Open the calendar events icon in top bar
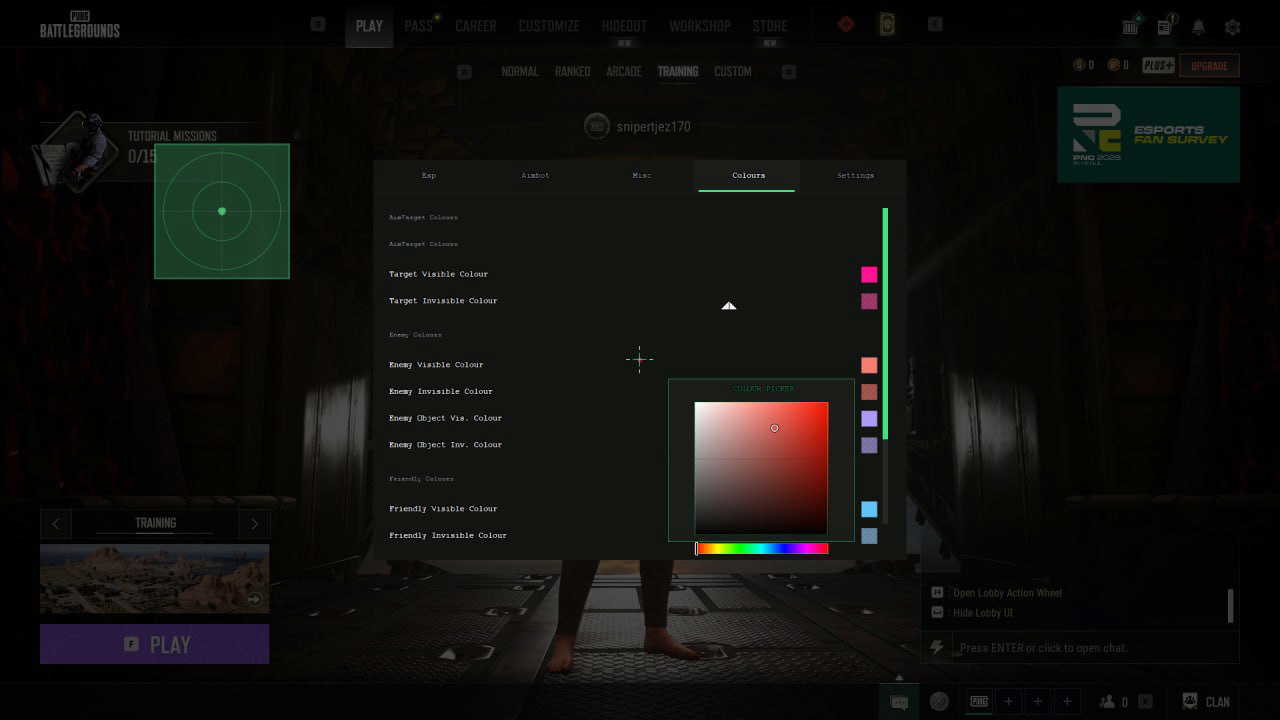The height and width of the screenshot is (720, 1280). pyautogui.click(x=1131, y=27)
